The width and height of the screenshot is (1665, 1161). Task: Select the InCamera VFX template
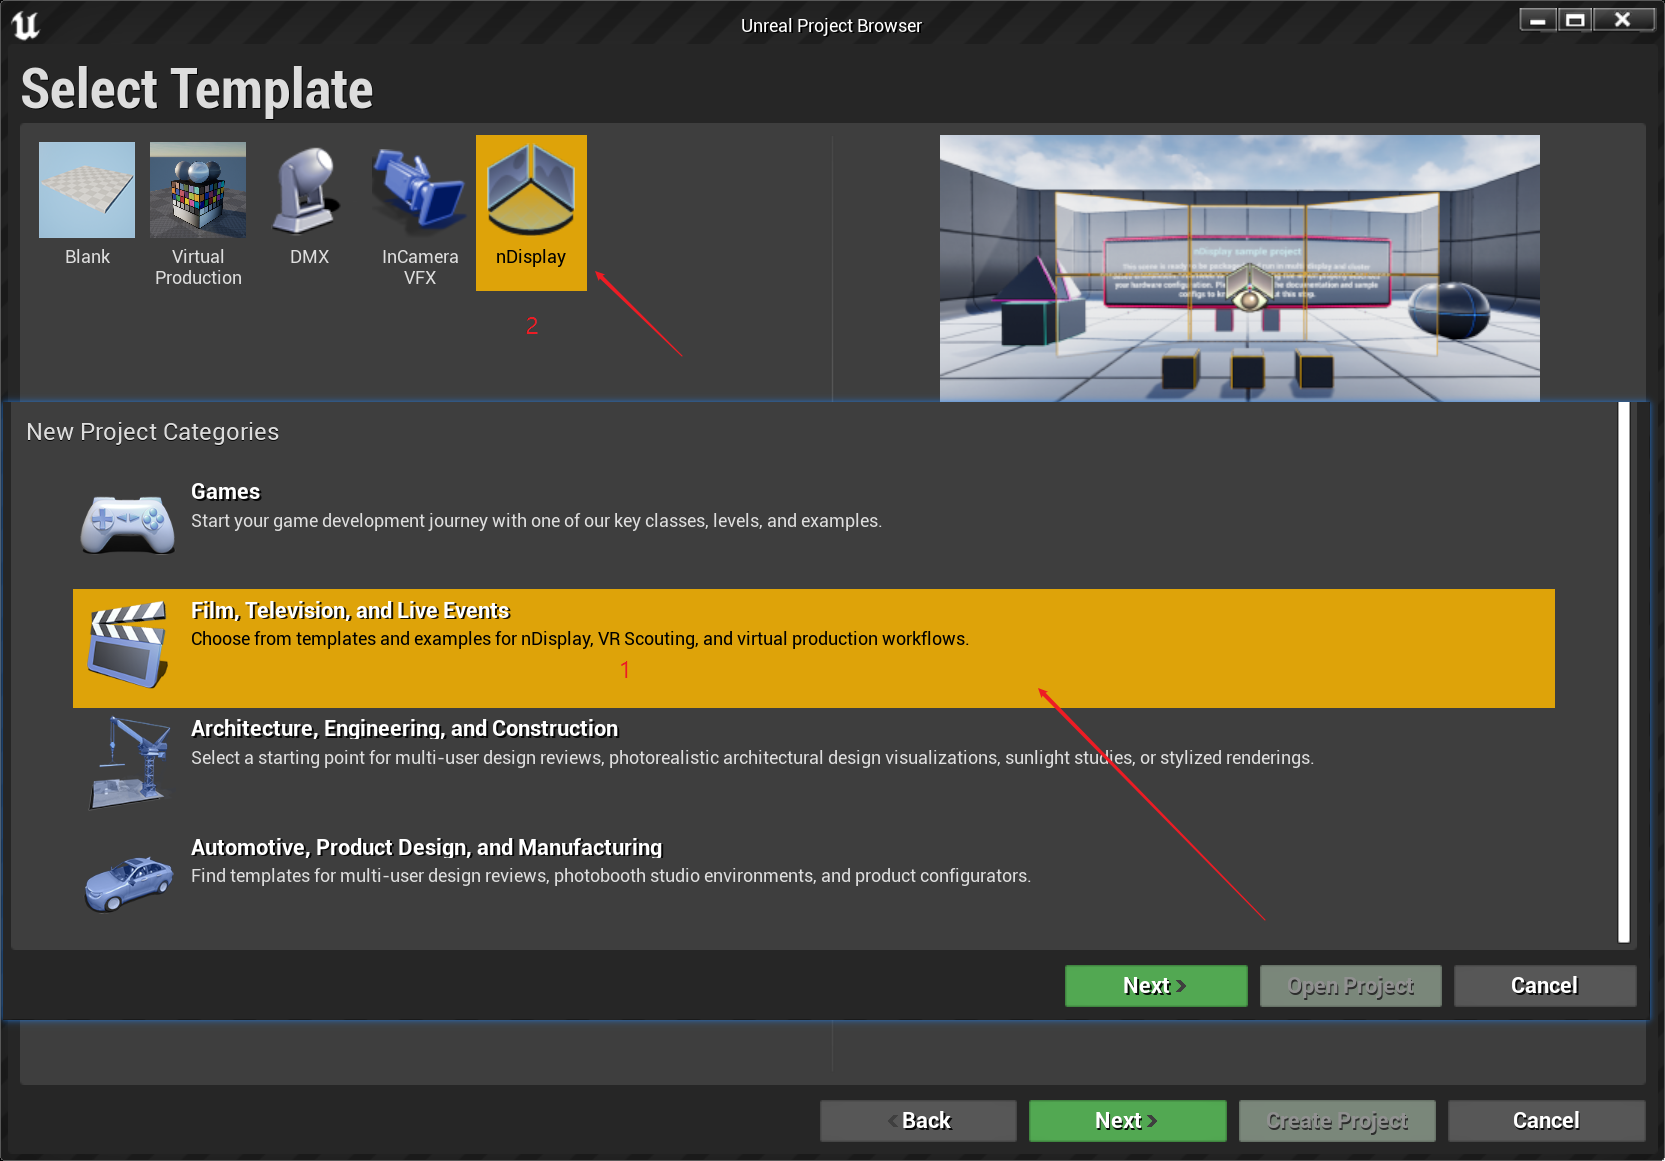click(x=420, y=213)
